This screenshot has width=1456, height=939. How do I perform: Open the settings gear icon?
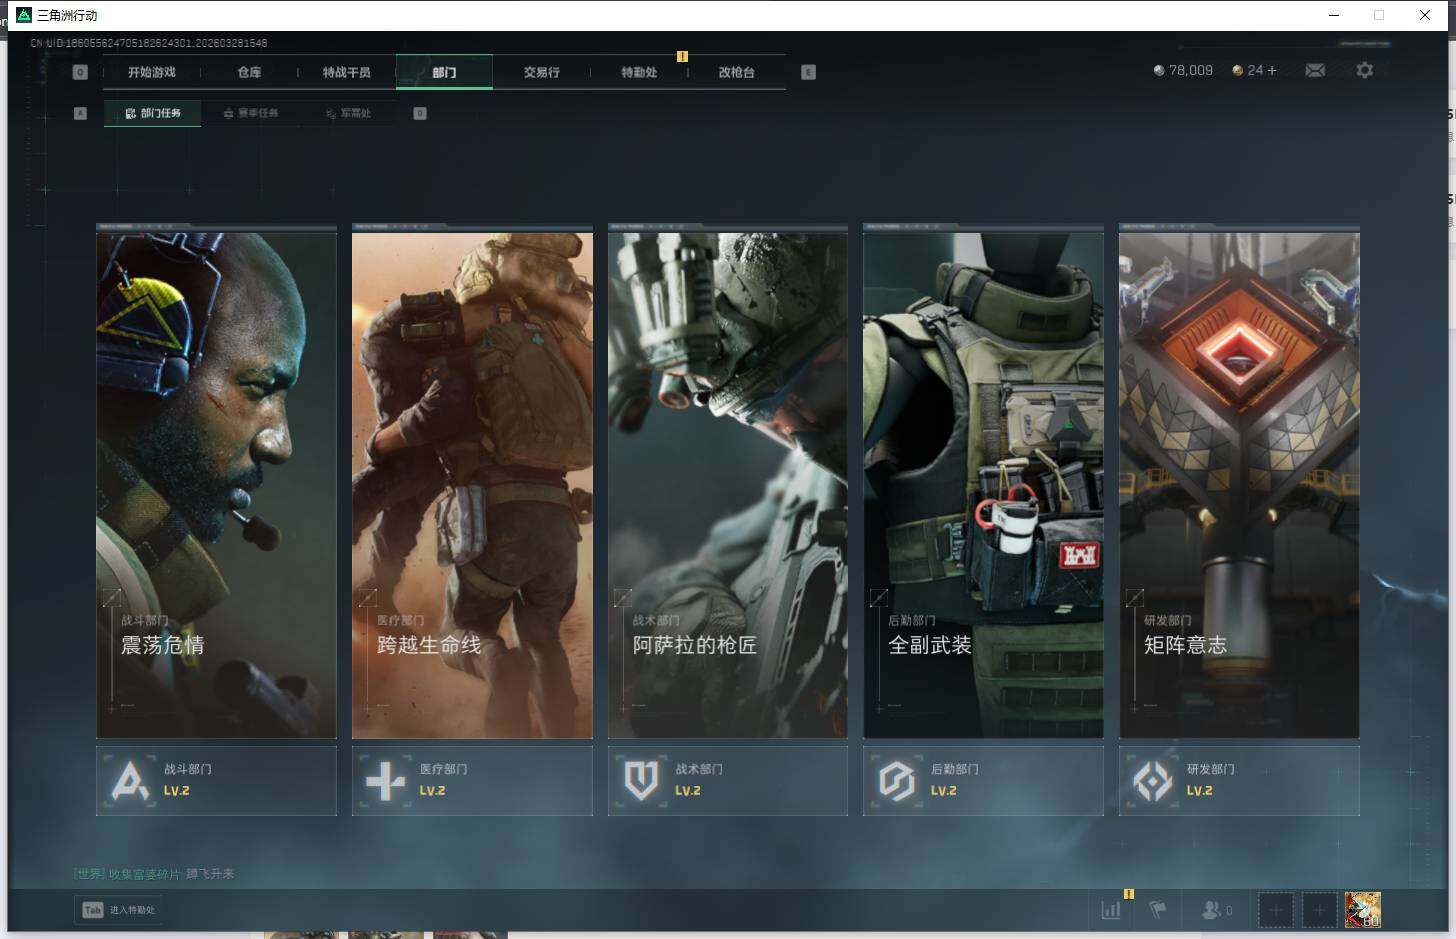tap(1364, 70)
